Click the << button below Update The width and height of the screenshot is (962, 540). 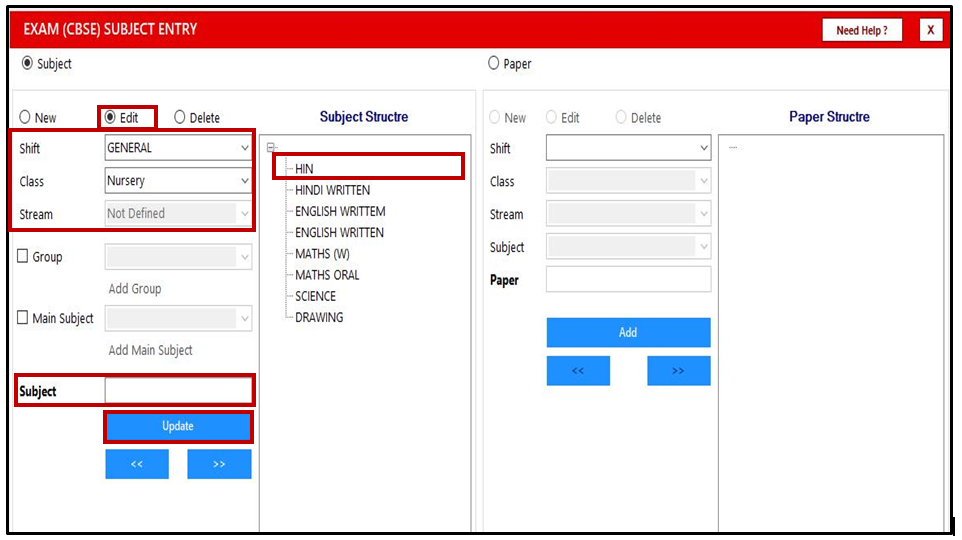(x=137, y=464)
